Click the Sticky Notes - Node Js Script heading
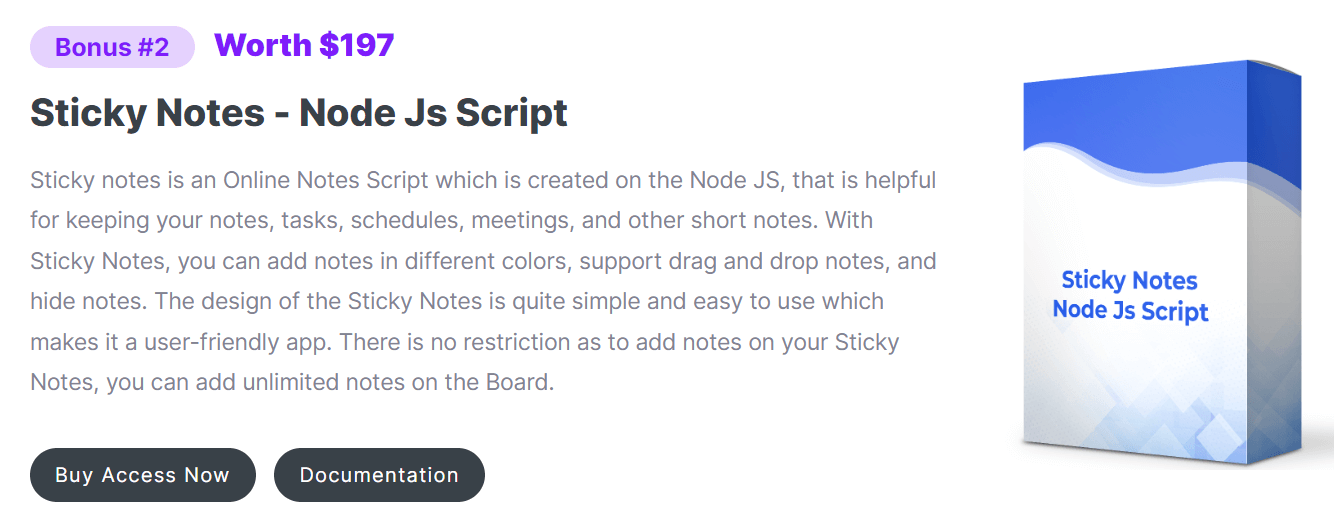 point(299,113)
